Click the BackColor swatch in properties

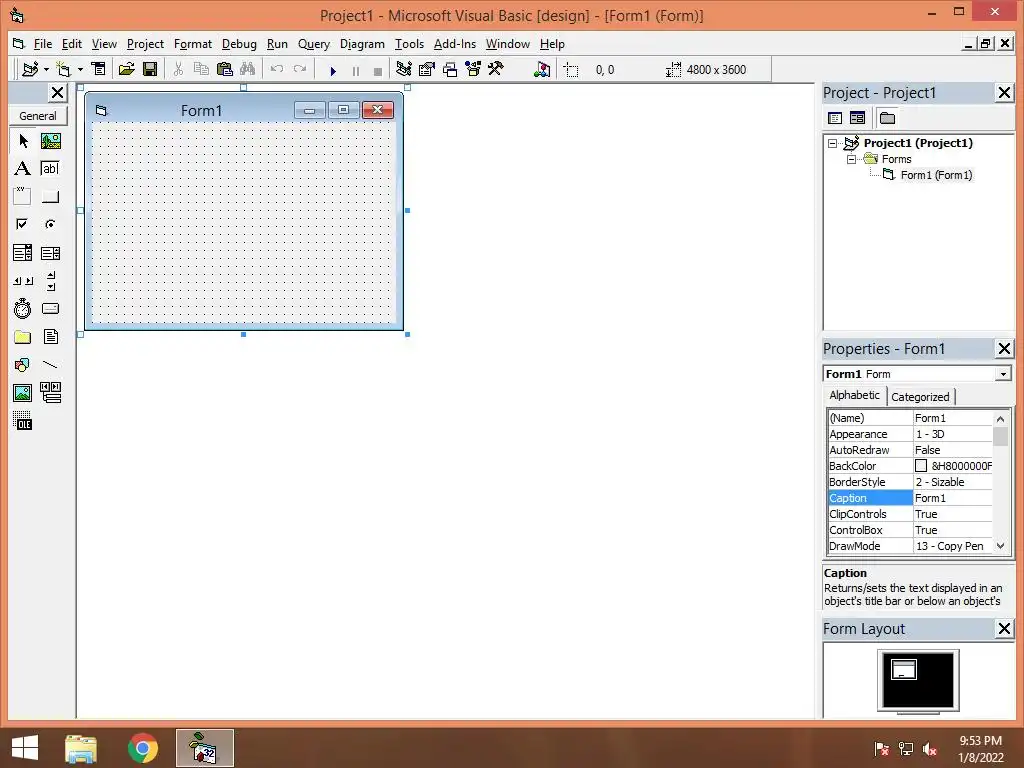pyautogui.click(x=921, y=466)
